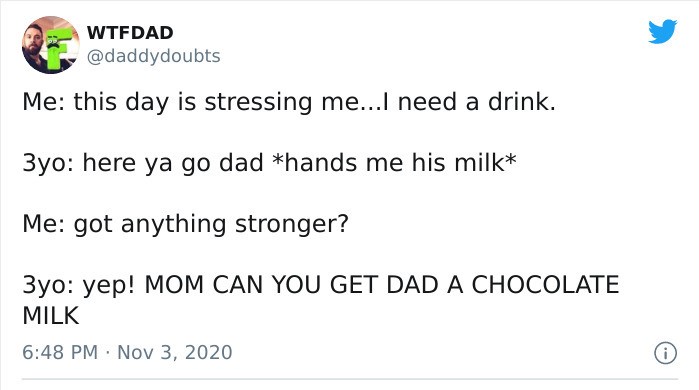This screenshot has height=390, width=699.
Task: Click the horizontal divider below the timestamp
Action: coord(350,379)
